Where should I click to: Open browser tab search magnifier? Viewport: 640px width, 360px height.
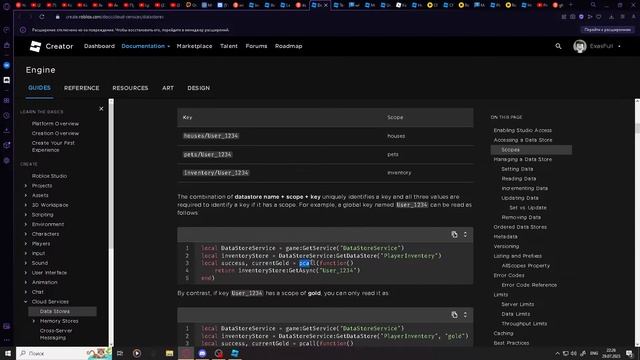tap(593, 5)
